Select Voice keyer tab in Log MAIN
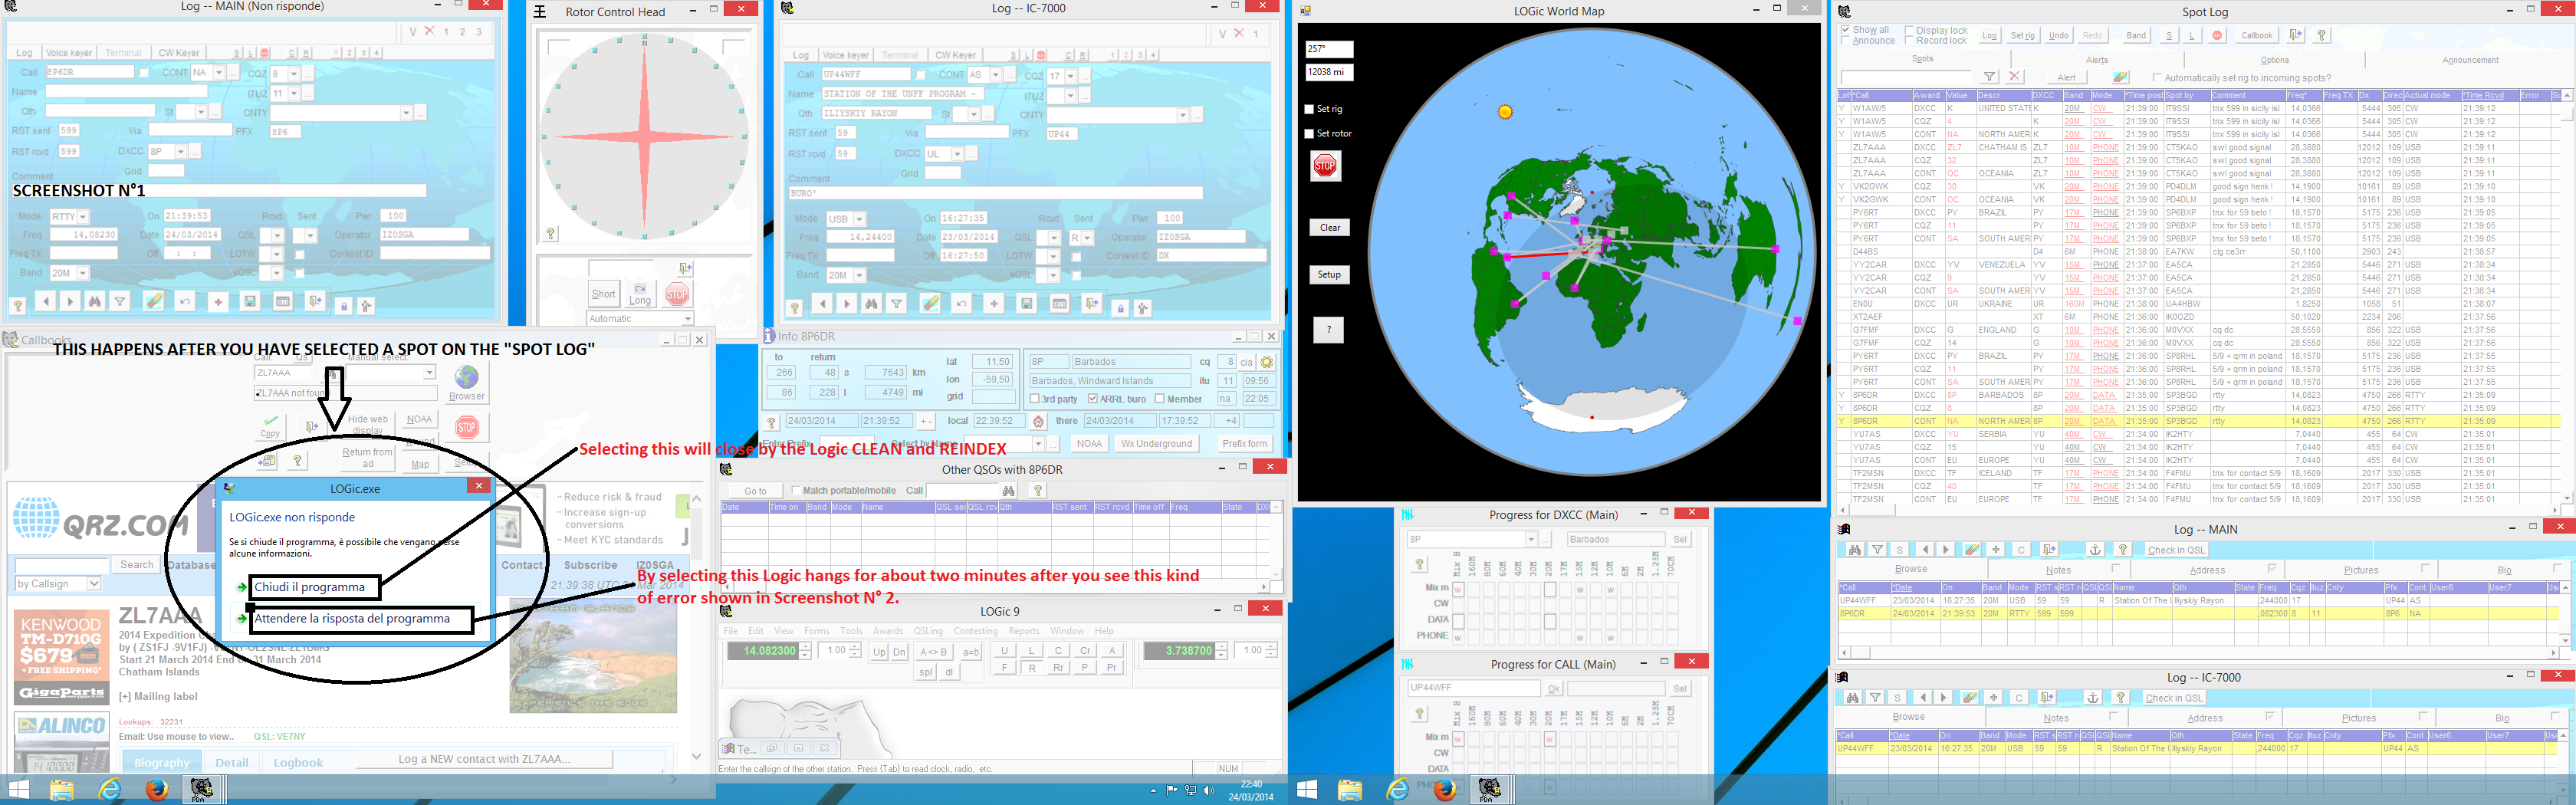 (69, 53)
